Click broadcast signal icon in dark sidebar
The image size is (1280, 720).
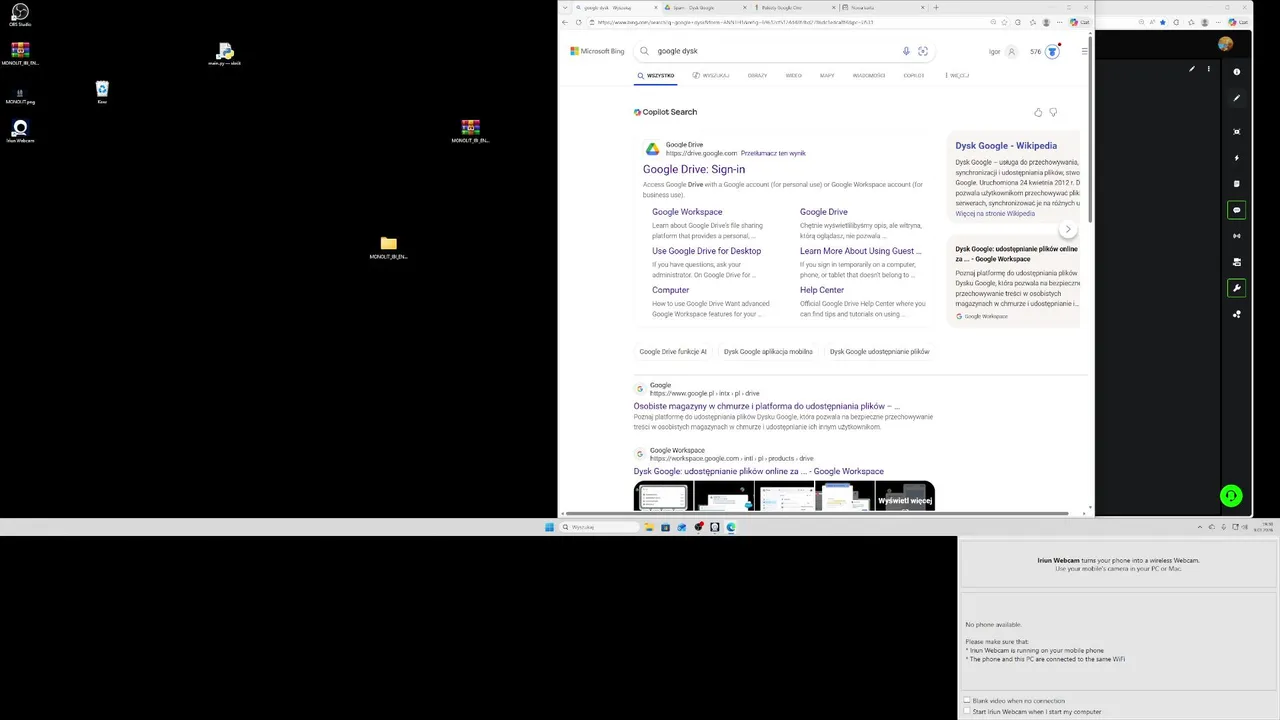pyautogui.click(x=1237, y=236)
